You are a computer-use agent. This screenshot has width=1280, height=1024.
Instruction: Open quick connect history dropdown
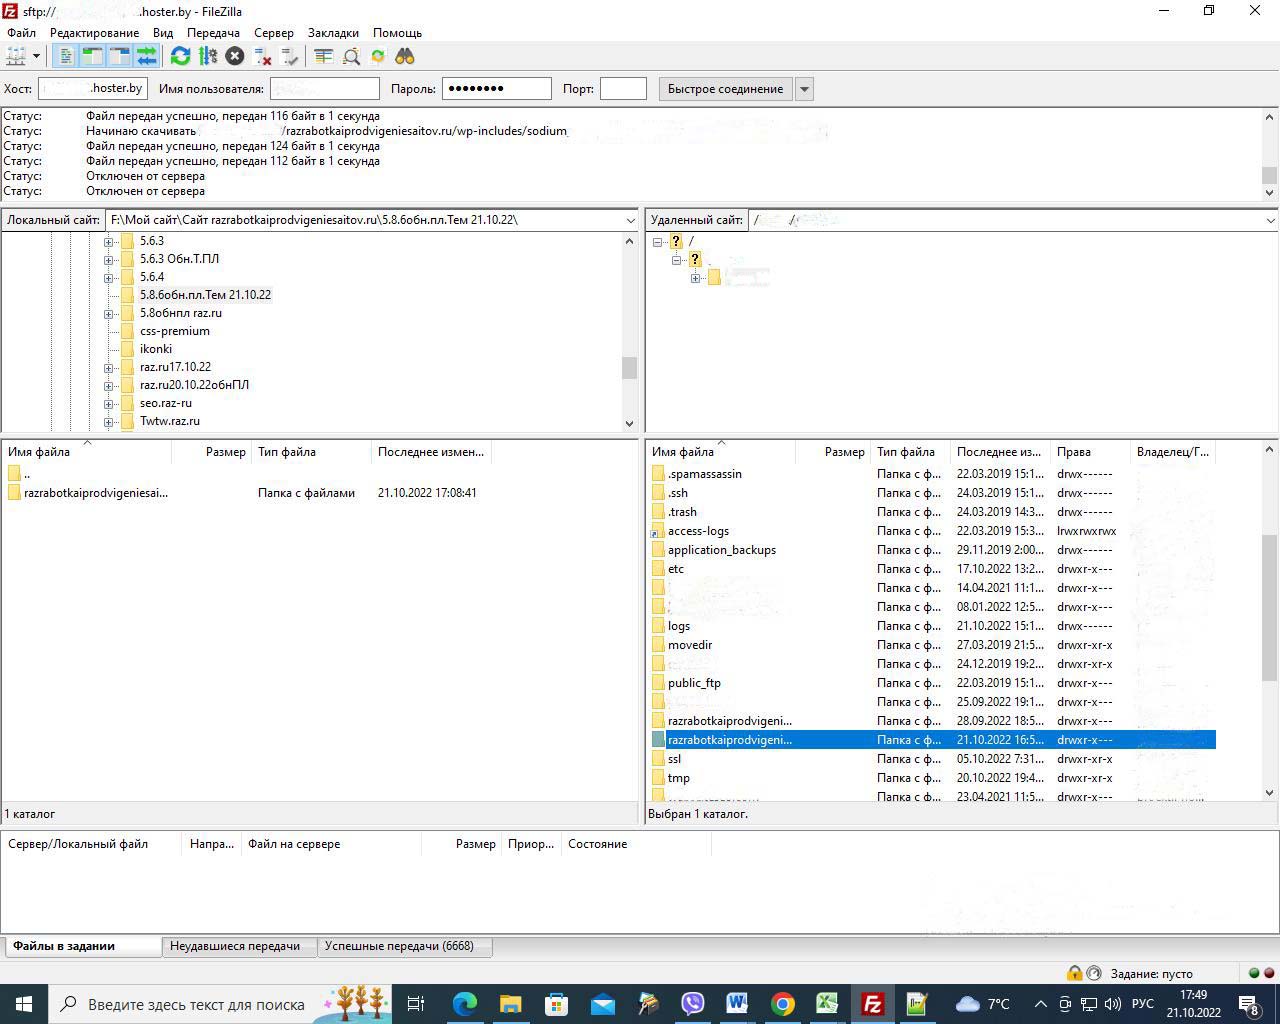click(x=804, y=89)
